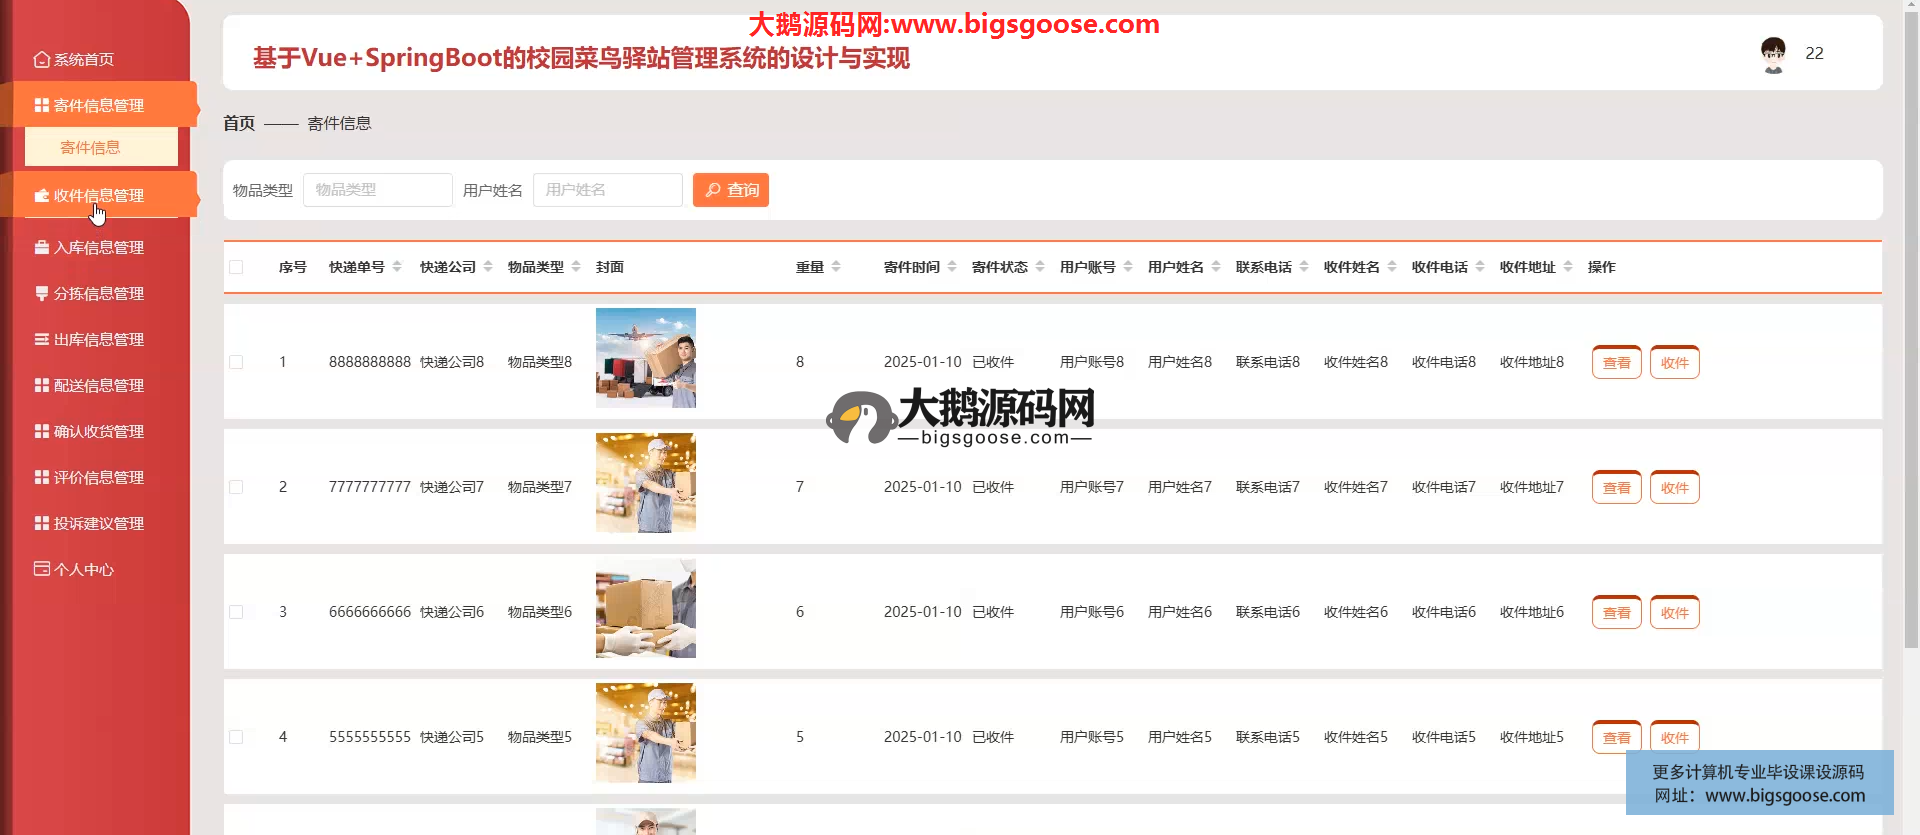Click the user avatar at top right
Screen dimensions: 1920x835
click(x=1773, y=54)
